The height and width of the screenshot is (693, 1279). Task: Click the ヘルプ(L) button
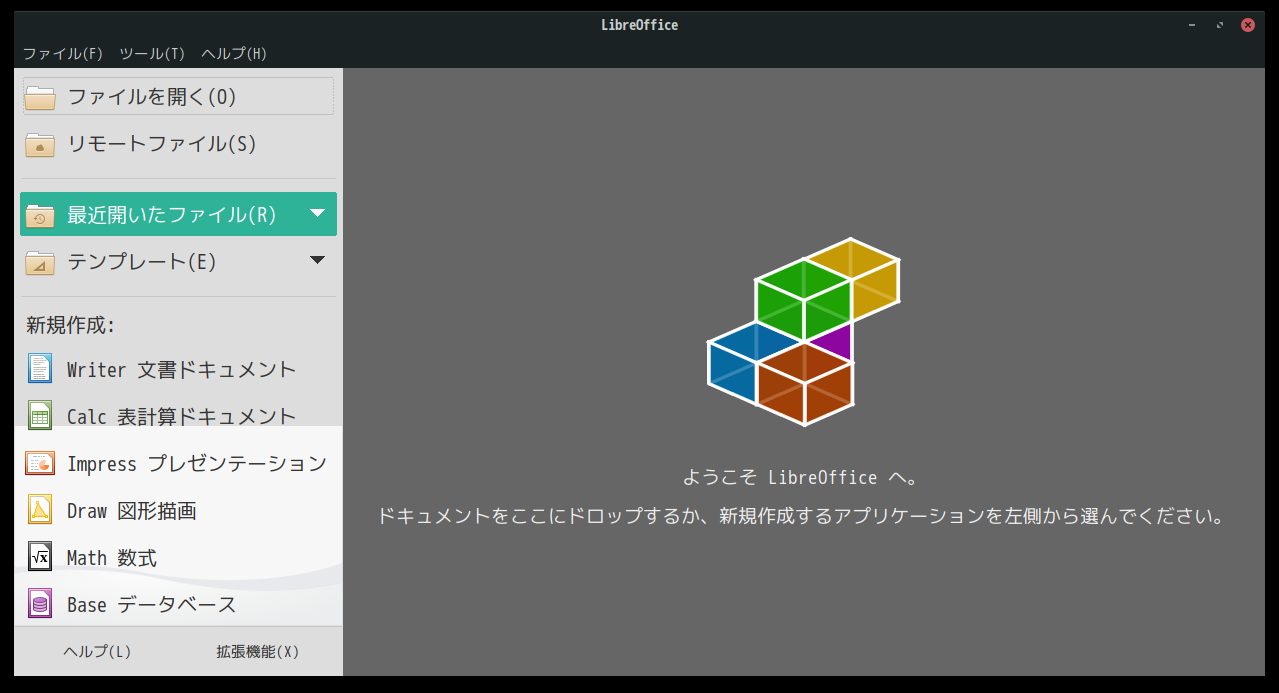coord(97,651)
